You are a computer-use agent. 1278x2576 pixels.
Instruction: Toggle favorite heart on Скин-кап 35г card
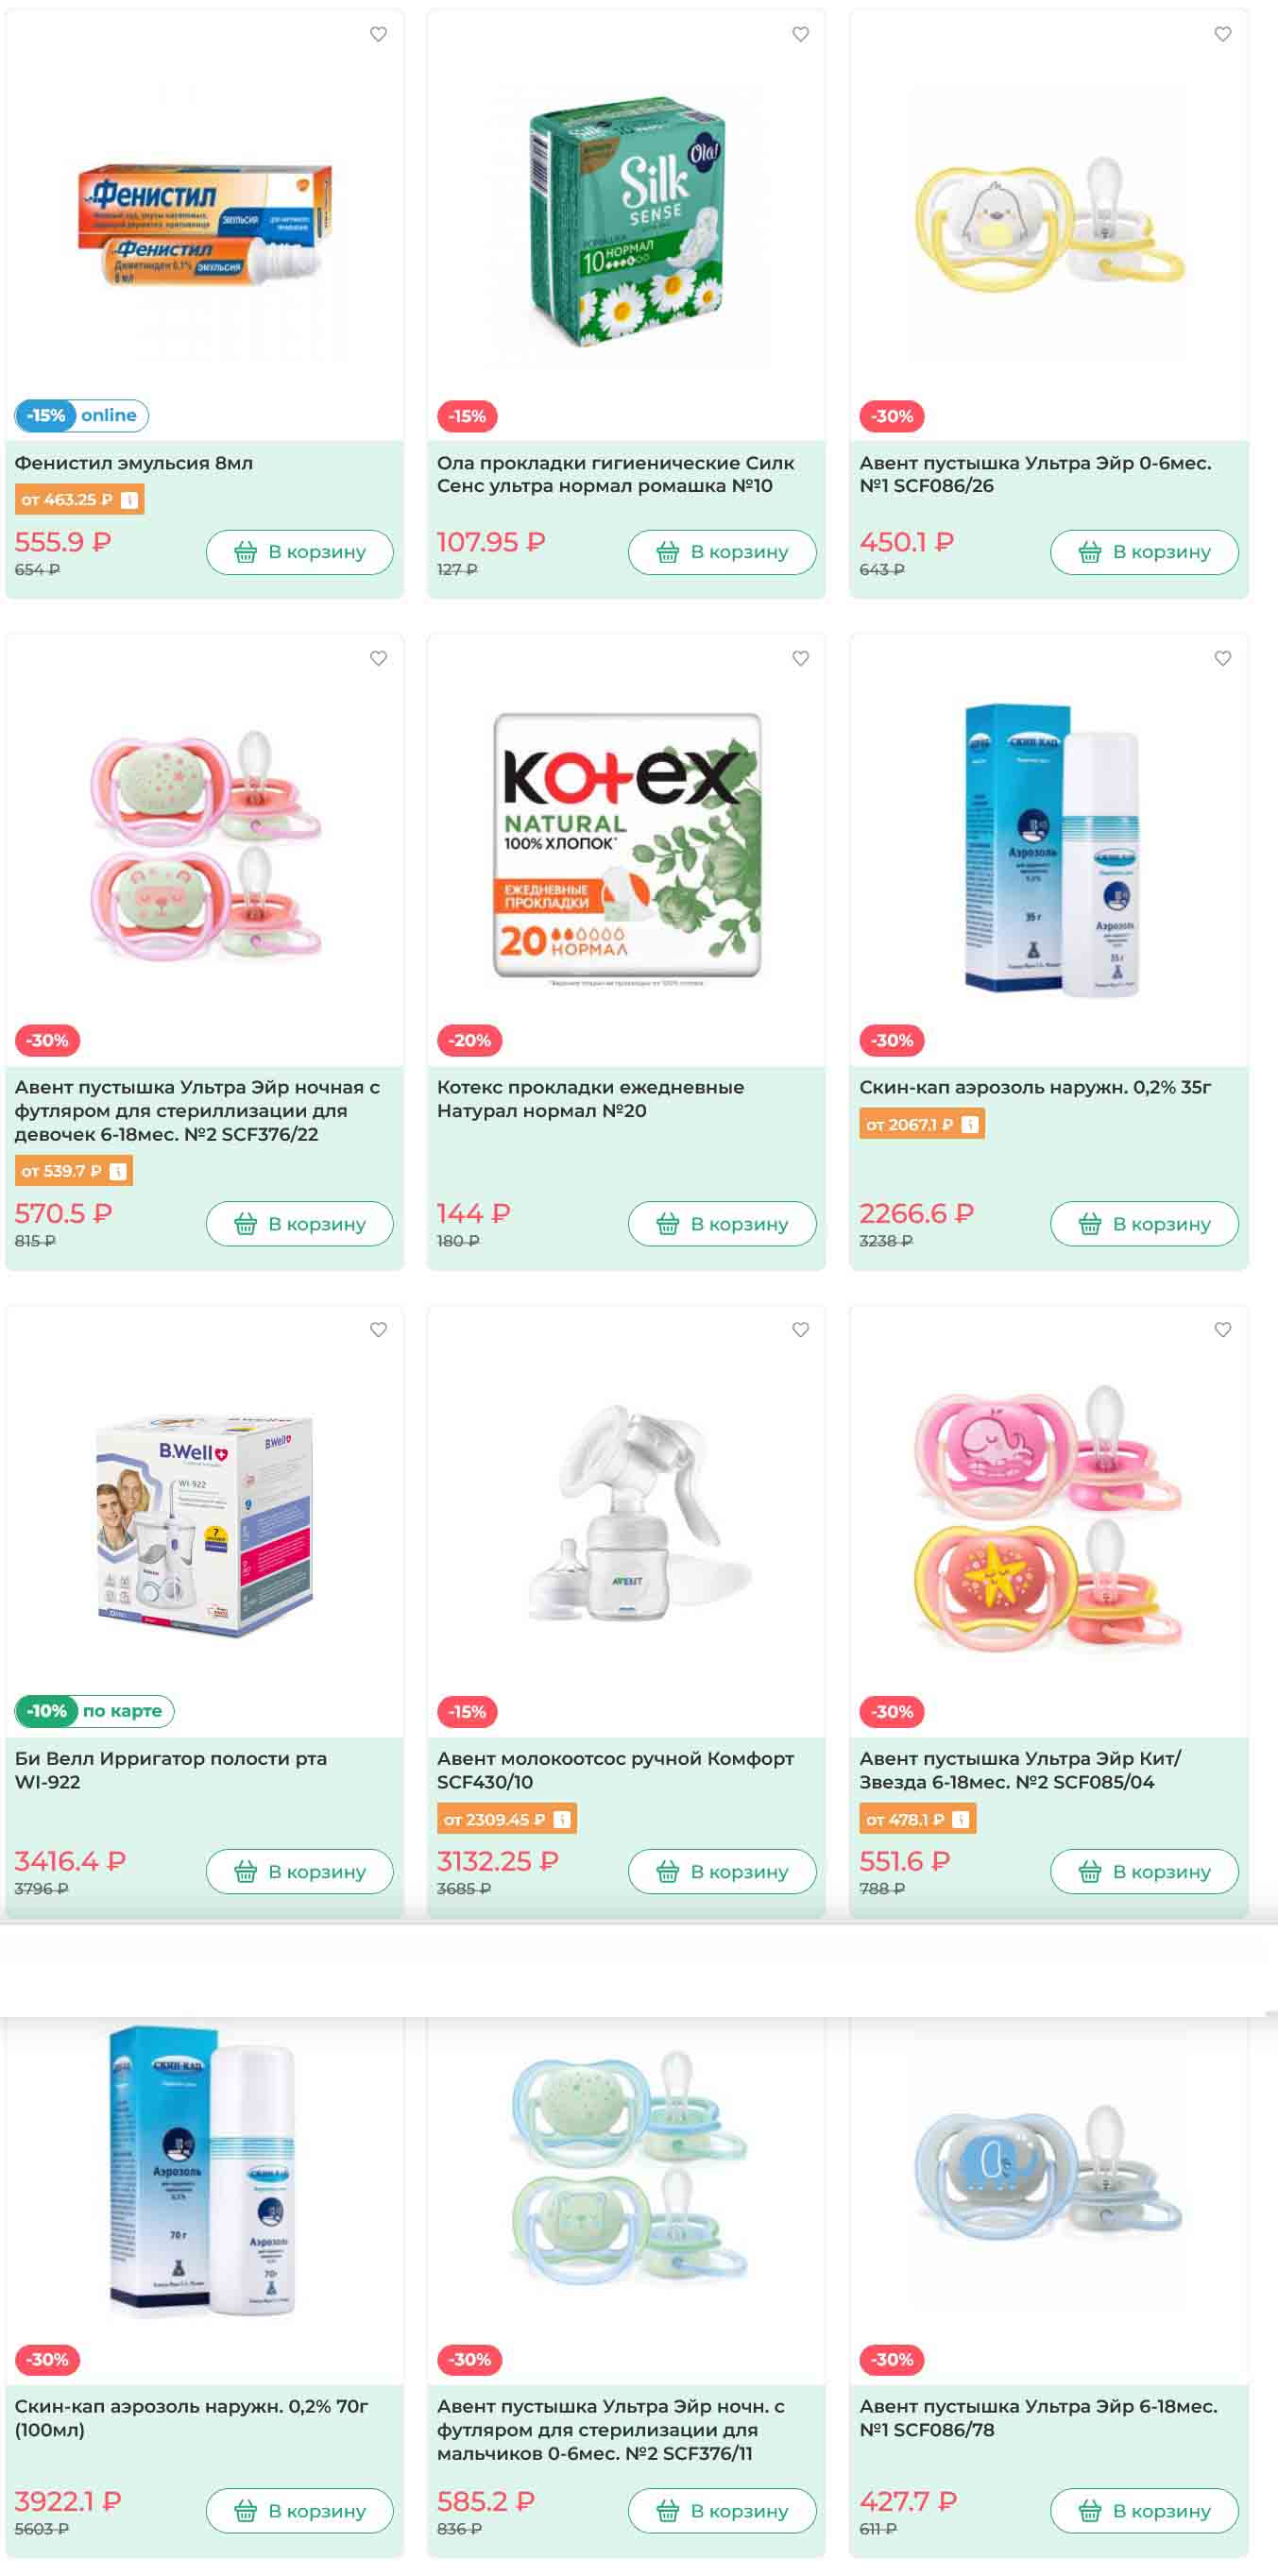pyautogui.click(x=1222, y=658)
